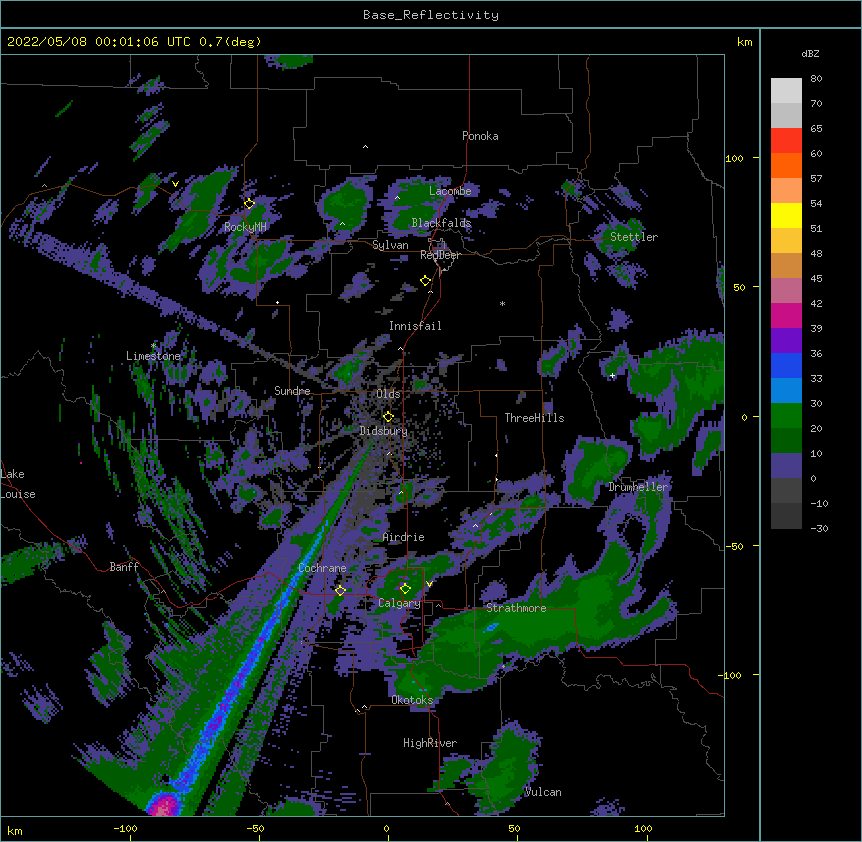
Task: Click the Strathmore label
Action: pyautogui.click(x=516, y=608)
